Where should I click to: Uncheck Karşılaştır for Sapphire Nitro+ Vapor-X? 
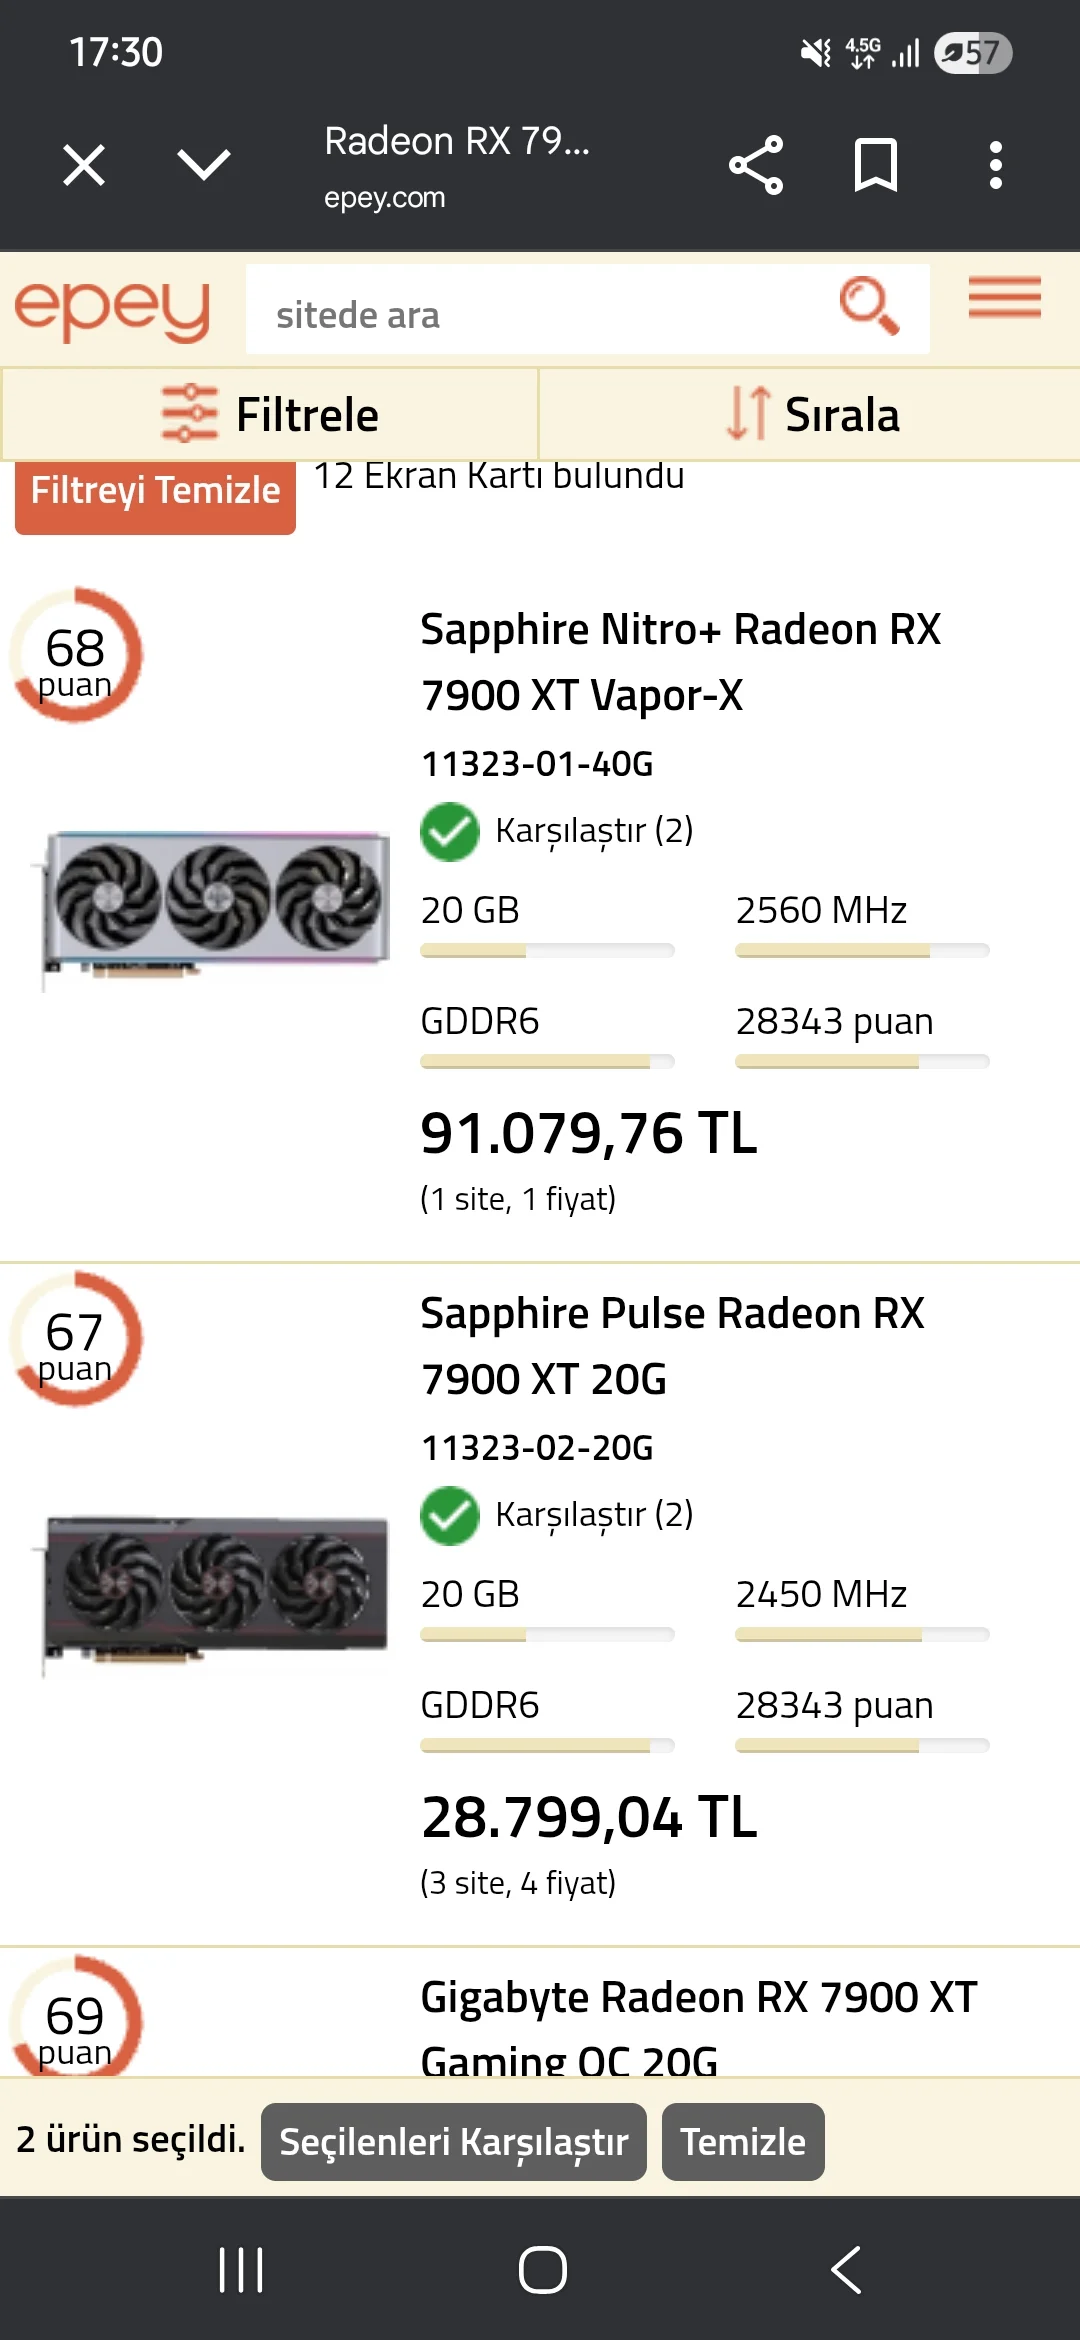click(x=450, y=831)
